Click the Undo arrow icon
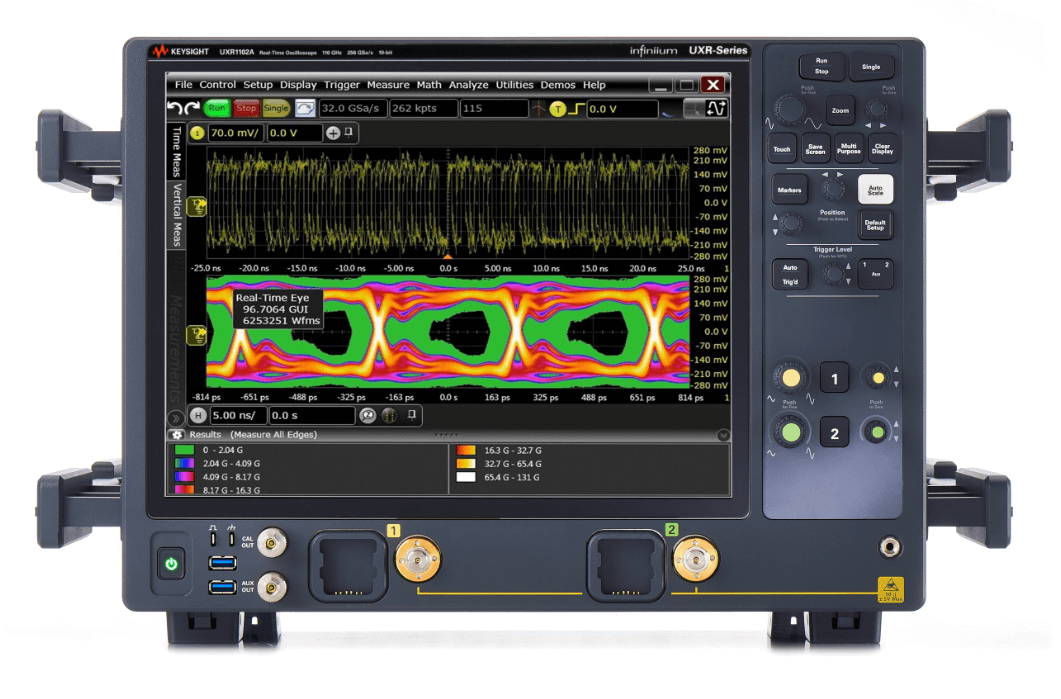Image resolution: width=1061 pixels, height=699 pixels. point(175,107)
